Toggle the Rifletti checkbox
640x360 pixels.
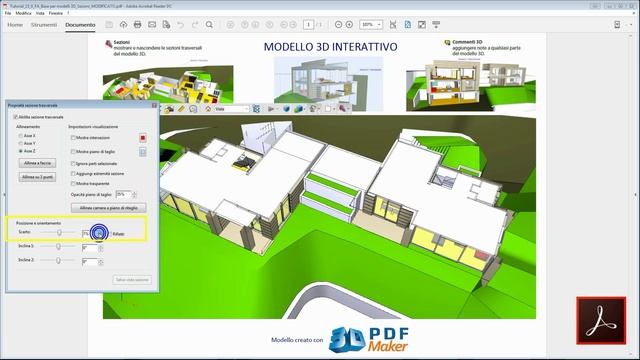pyautogui.click(x=111, y=234)
